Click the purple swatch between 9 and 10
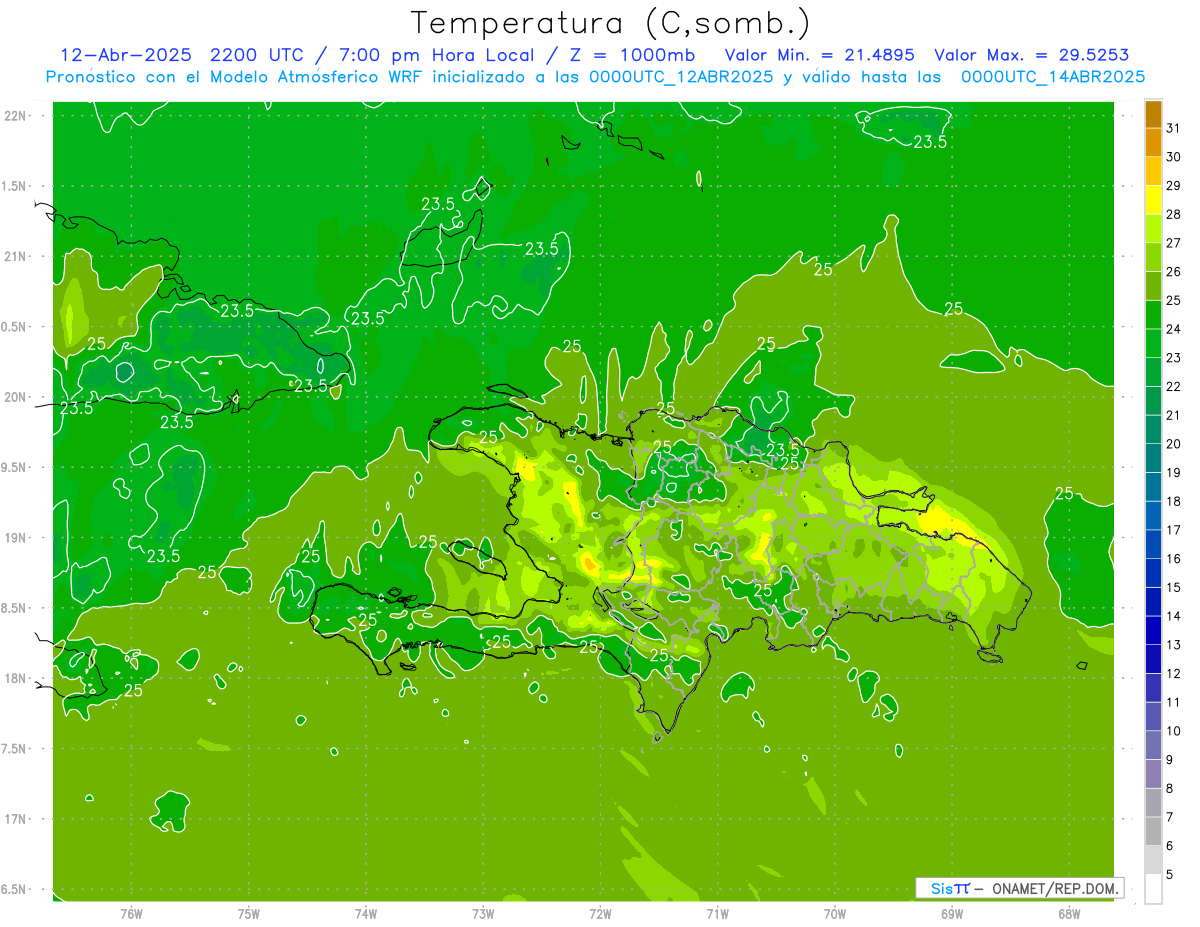This screenshot has width=1200, height=927. (1154, 746)
